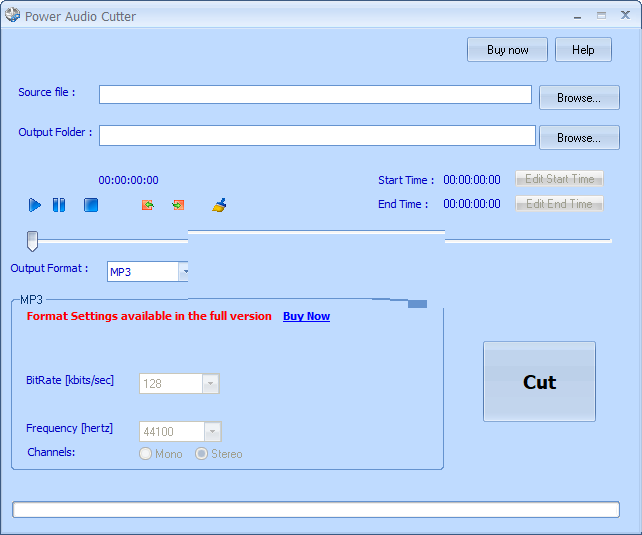Screen dimensions: 642x535
Task: Minimize the Power Audio Cutter window
Action: point(577,16)
